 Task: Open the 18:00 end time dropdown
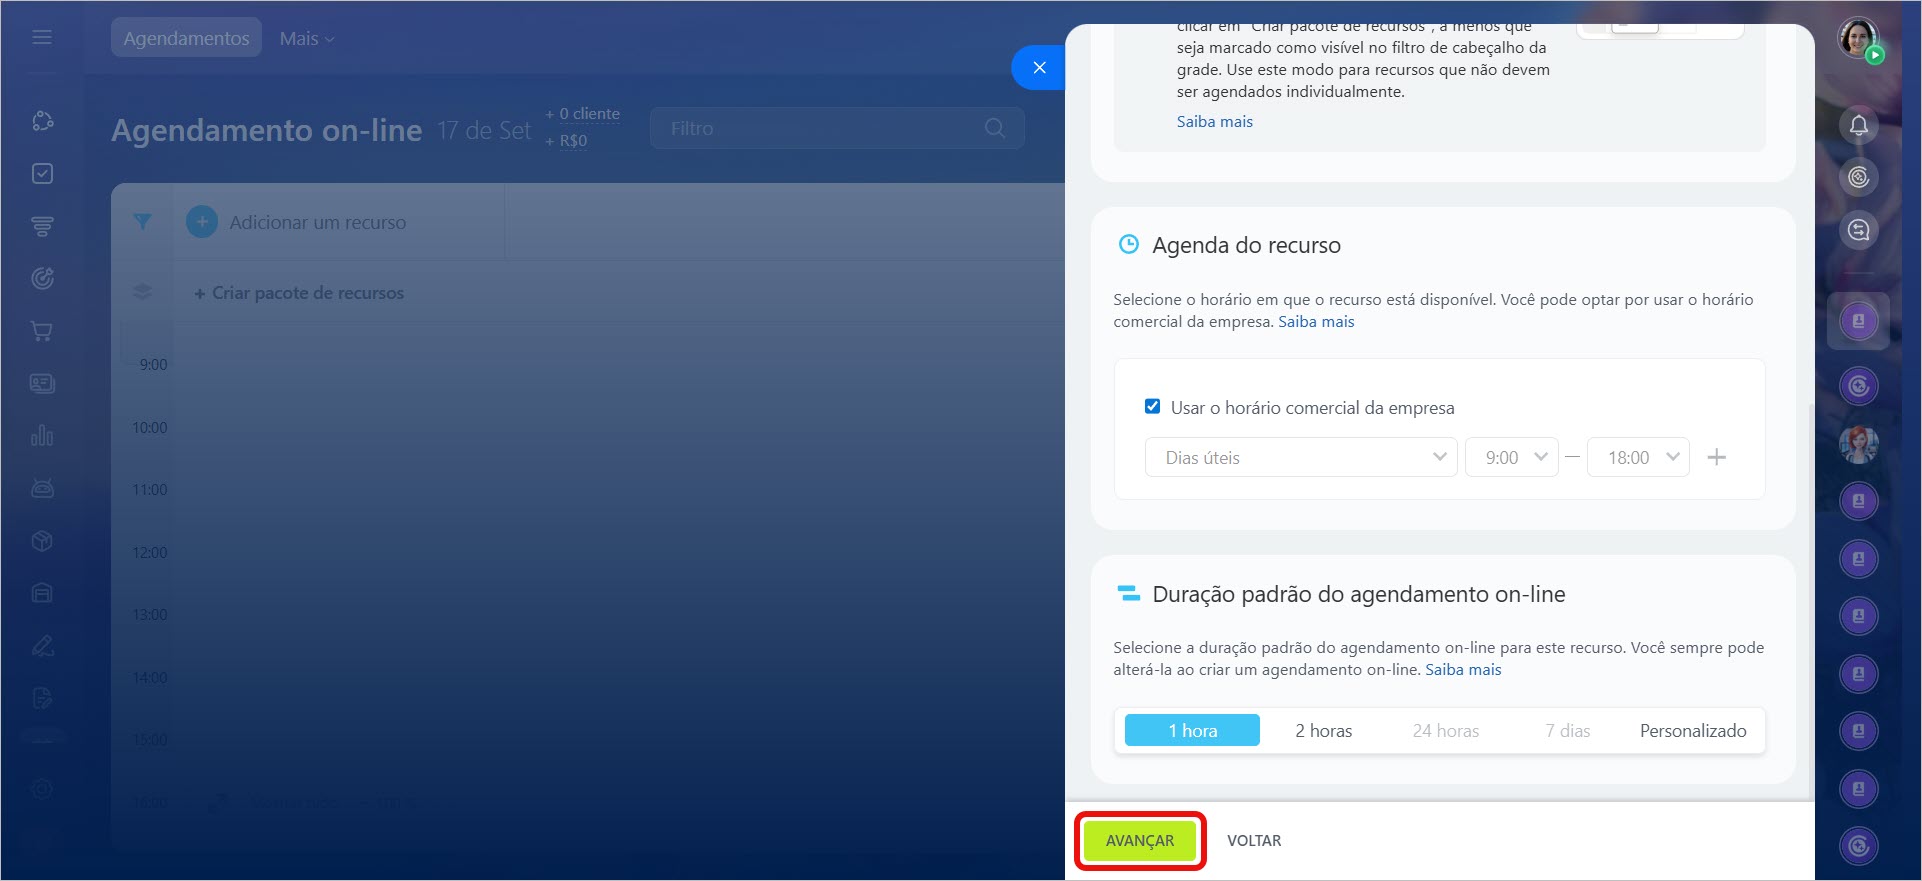click(x=1638, y=457)
